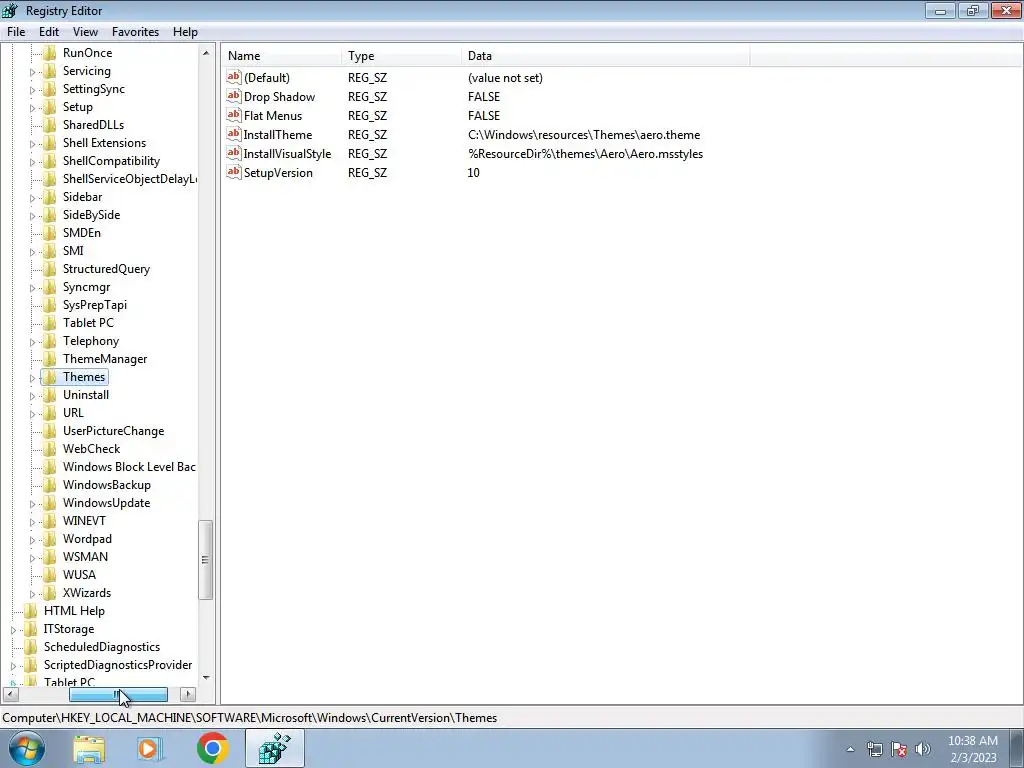Click the WindowsUpdate folder icon
Image resolution: width=1024 pixels, height=768 pixels.
click(50, 503)
